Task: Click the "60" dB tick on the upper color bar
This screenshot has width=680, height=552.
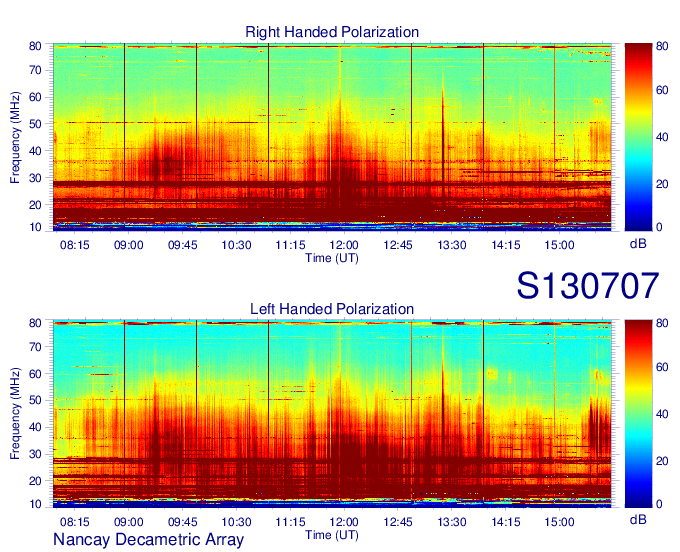Action: pos(662,90)
